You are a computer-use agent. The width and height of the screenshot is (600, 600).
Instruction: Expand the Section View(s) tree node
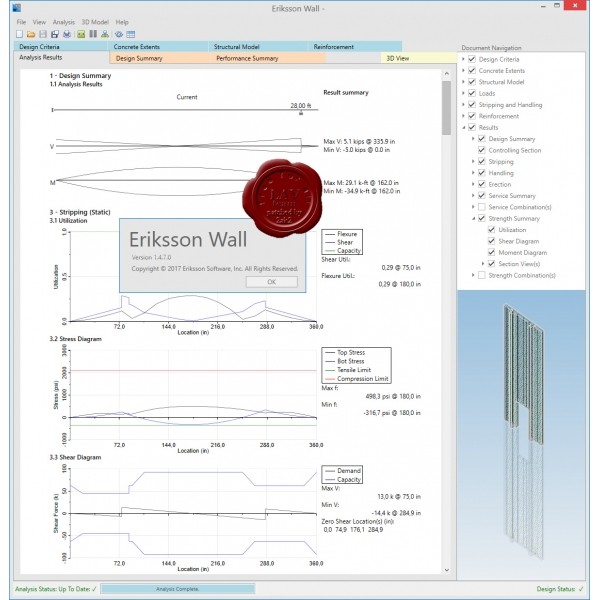(483, 264)
